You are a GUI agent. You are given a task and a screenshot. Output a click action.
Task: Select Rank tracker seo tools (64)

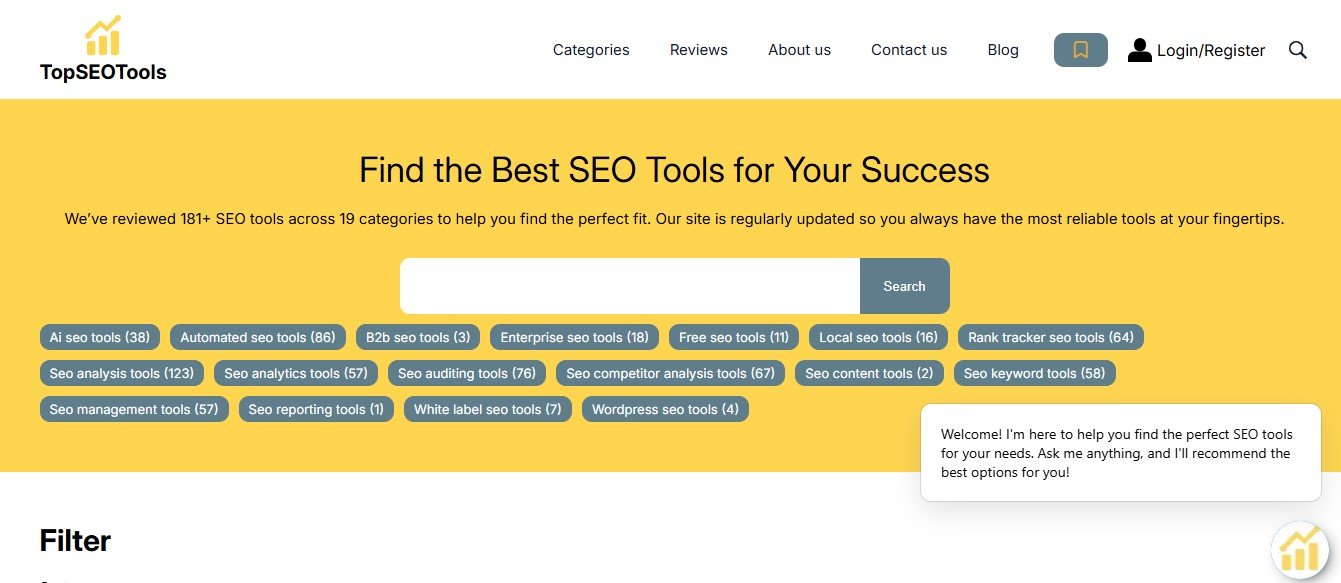point(1050,337)
